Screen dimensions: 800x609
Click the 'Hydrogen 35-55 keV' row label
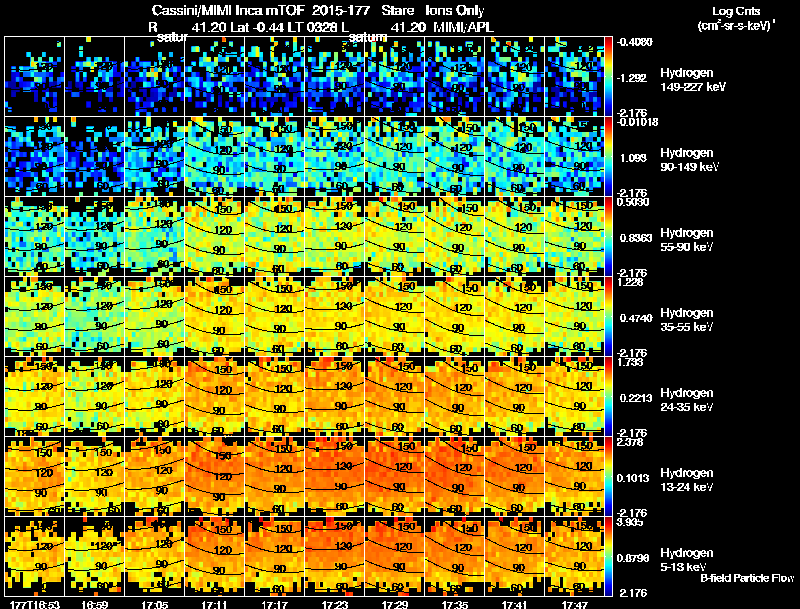click(x=687, y=320)
